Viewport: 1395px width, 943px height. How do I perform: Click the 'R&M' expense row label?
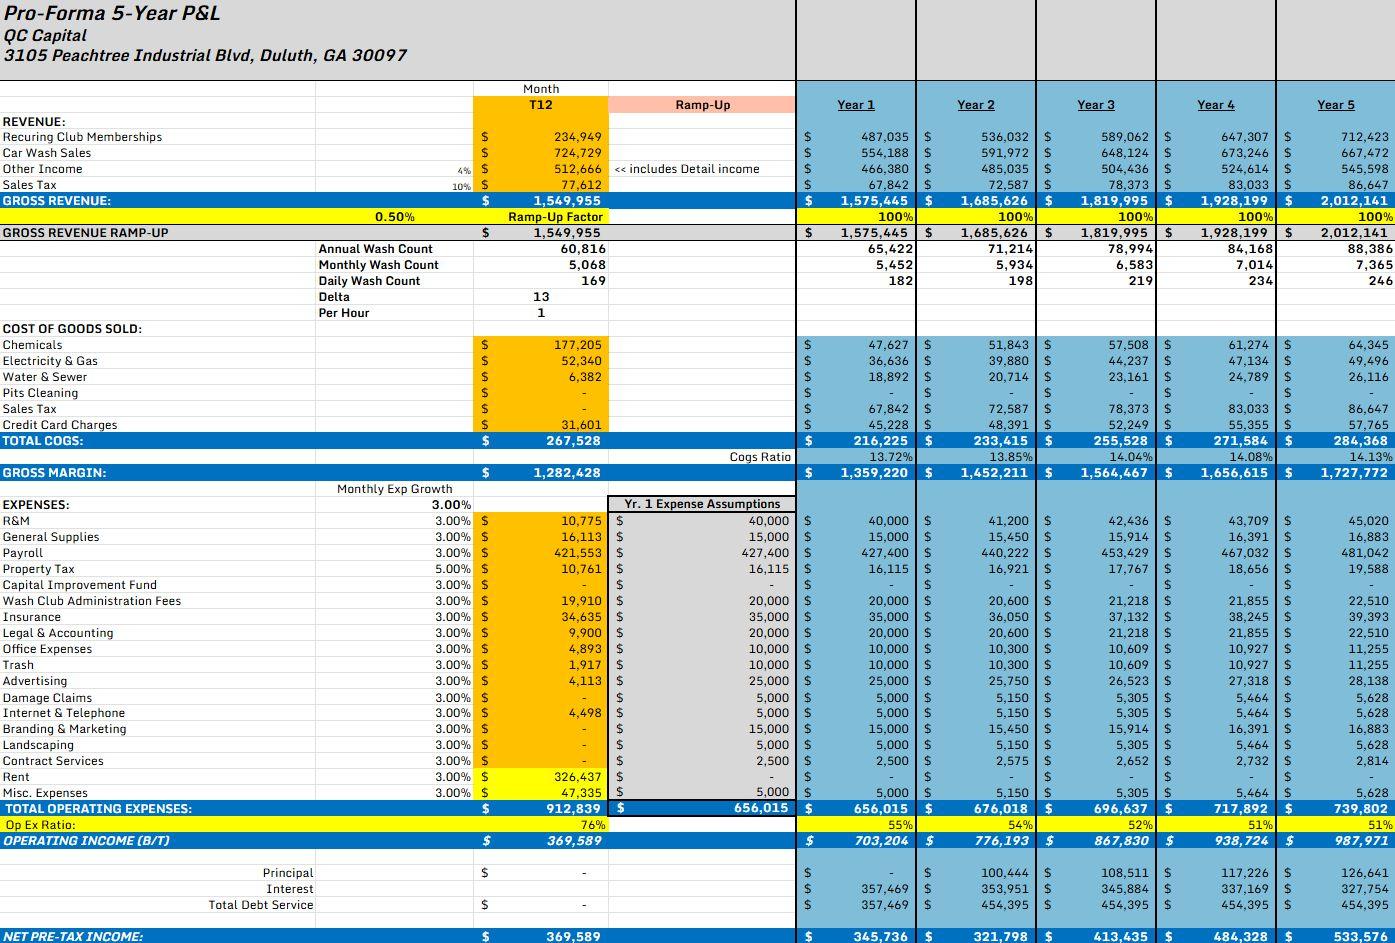pyautogui.click(x=16, y=521)
